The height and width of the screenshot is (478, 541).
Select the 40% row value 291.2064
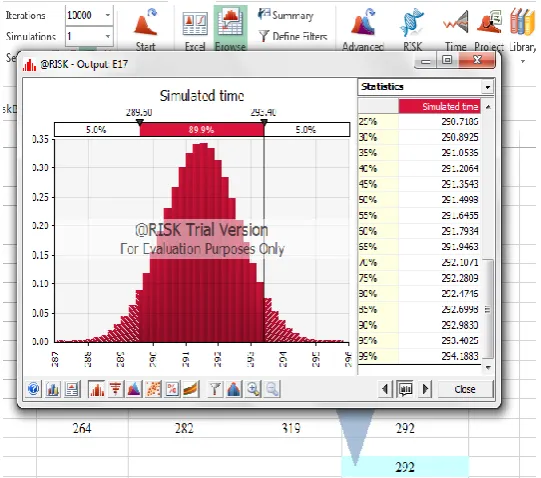(x=460, y=168)
